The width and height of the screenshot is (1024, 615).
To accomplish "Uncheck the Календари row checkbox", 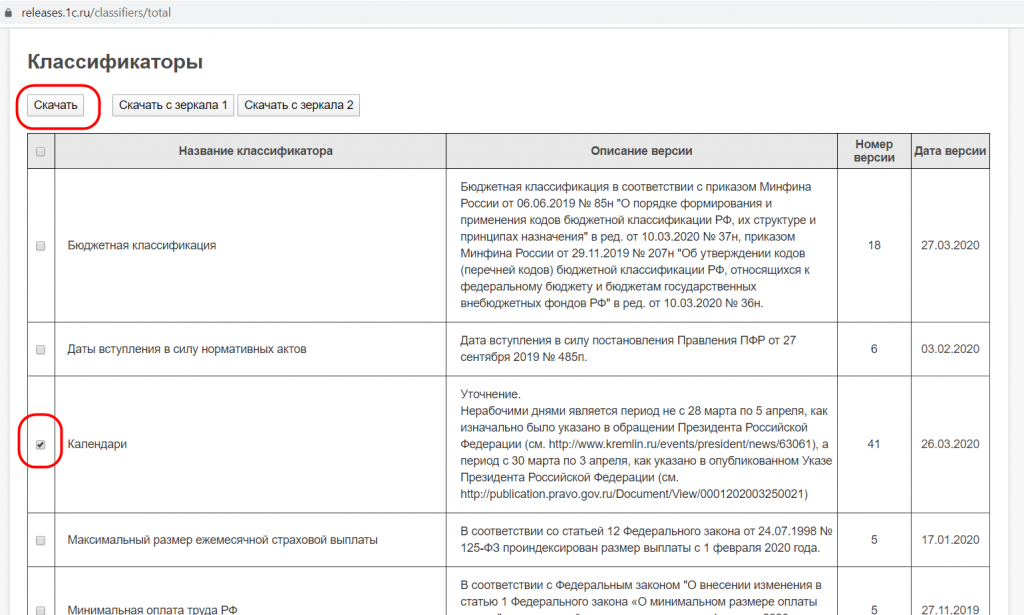I will [x=40, y=445].
